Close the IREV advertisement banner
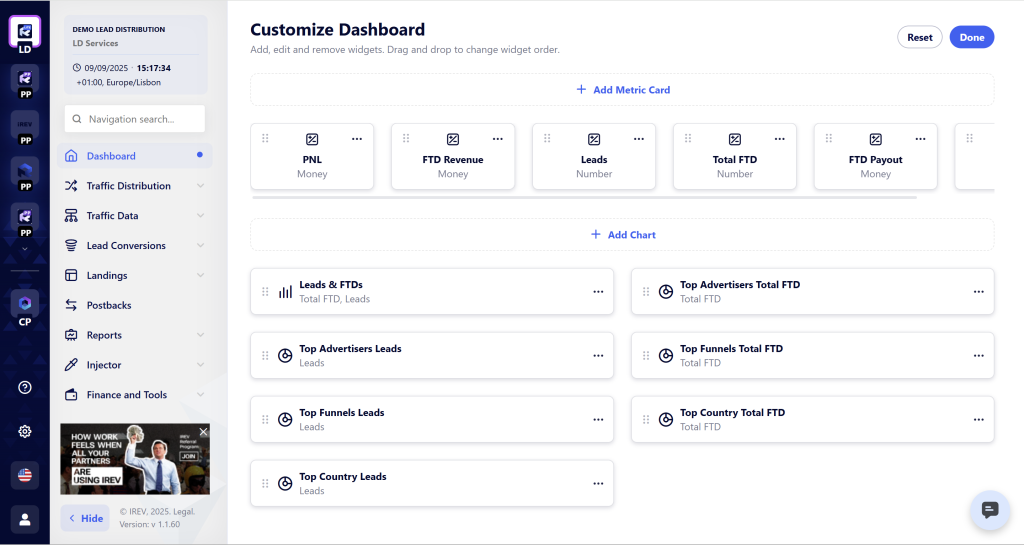Image resolution: width=1024 pixels, height=545 pixels. tap(203, 432)
